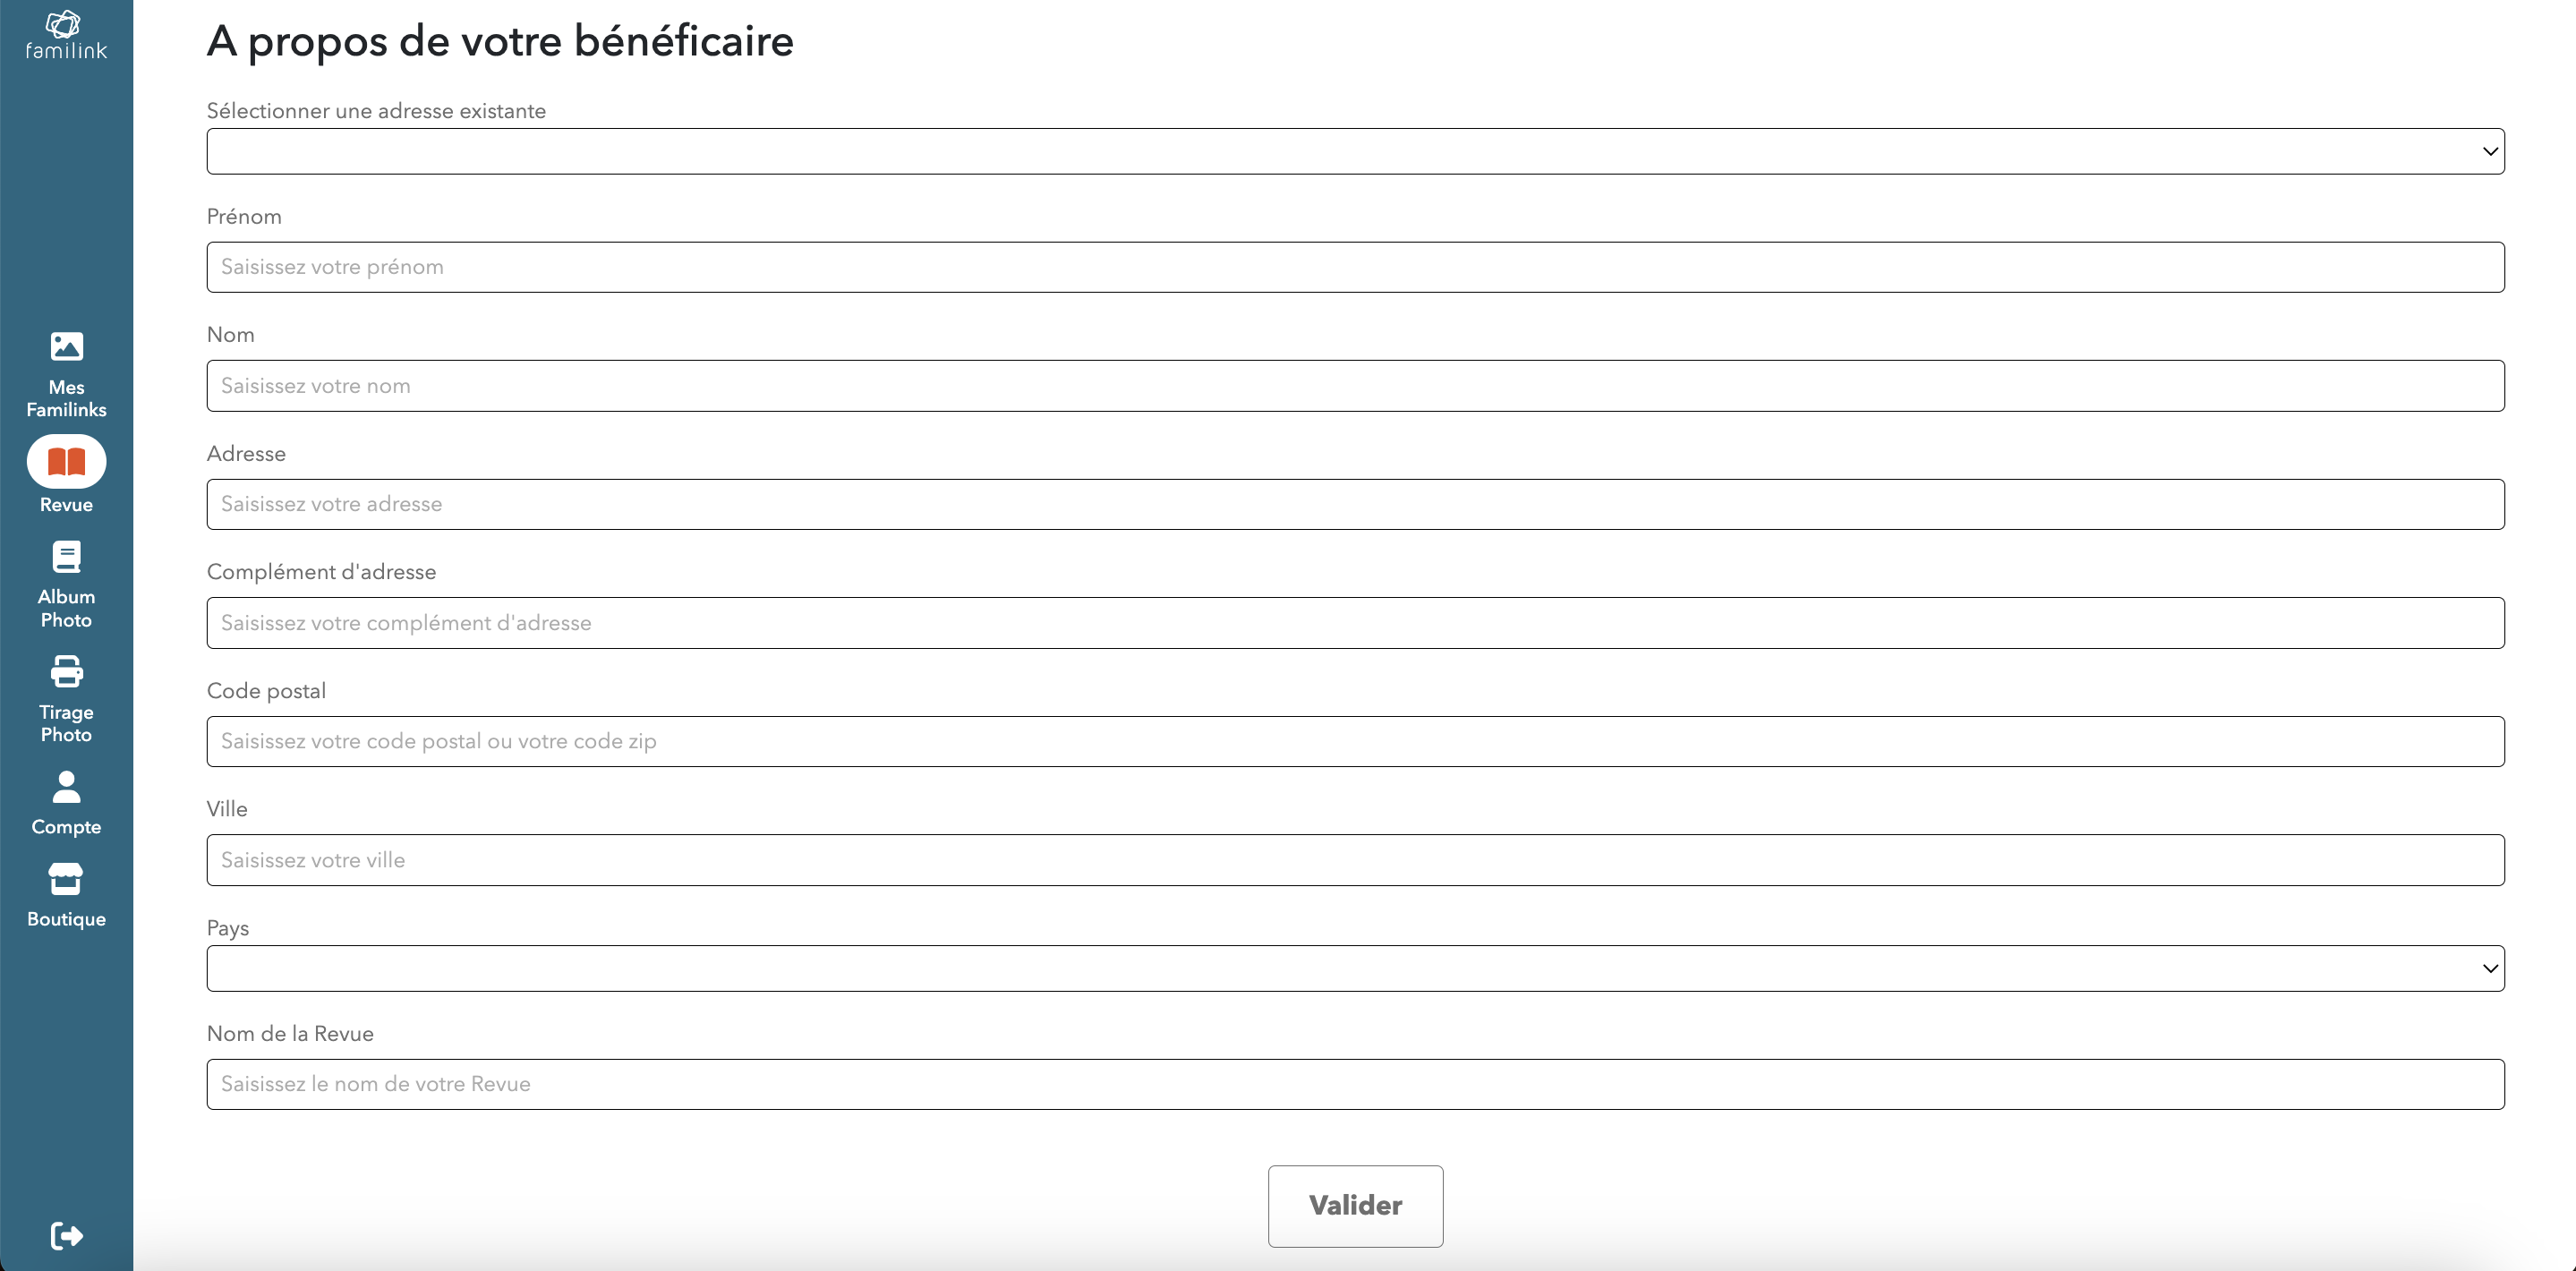Open the Compte user icon
The width and height of the screenshot is (2576, 1271).
coord(66,787)
